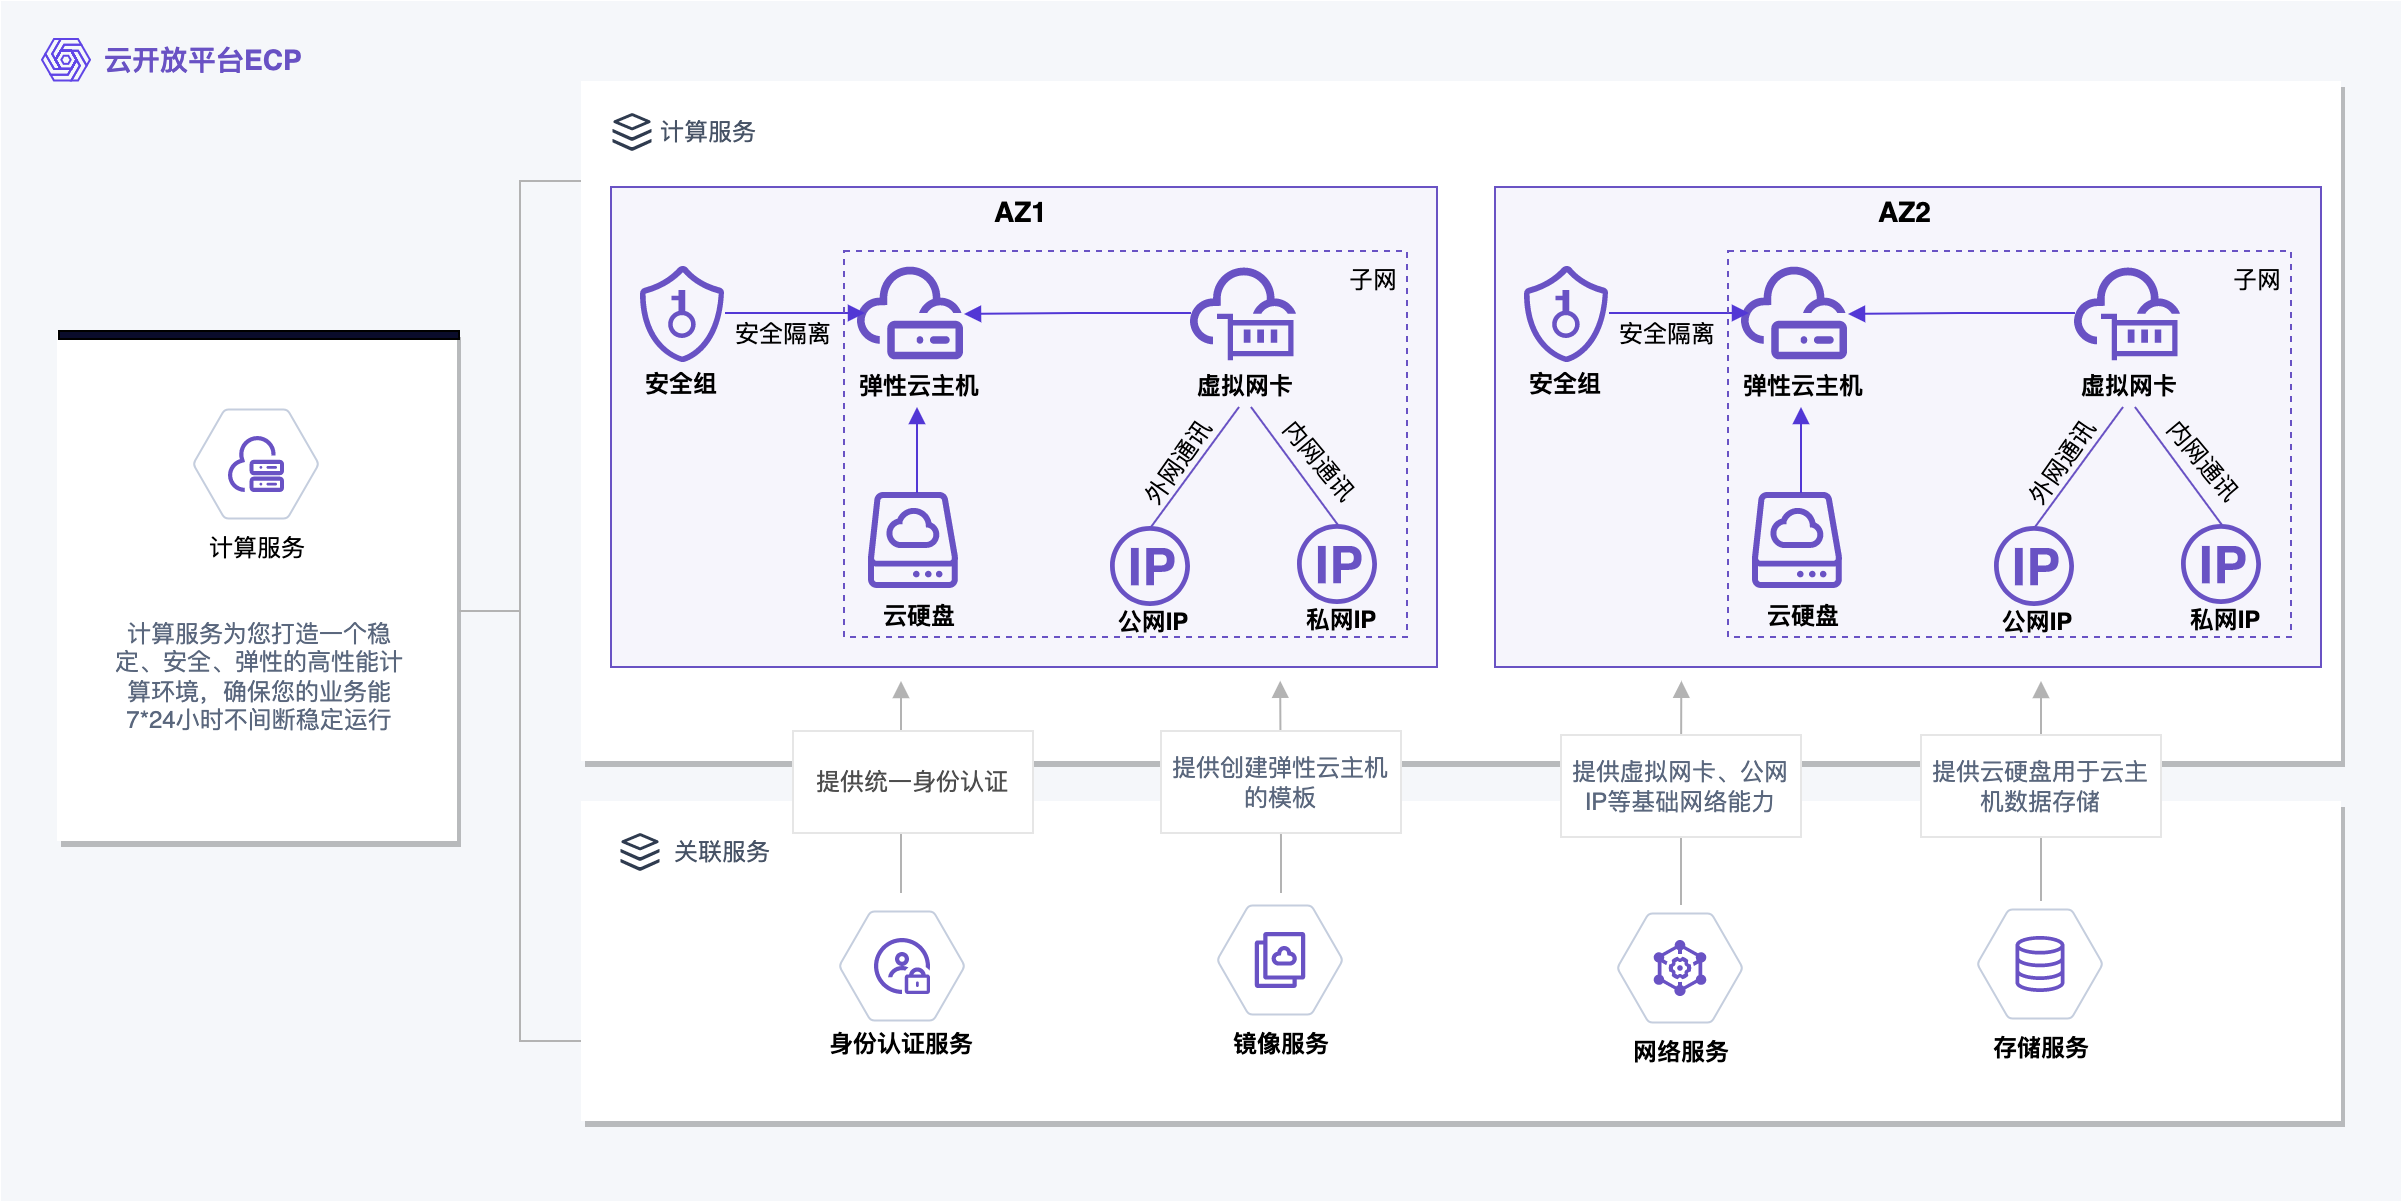
Task: Click the 云开放平台ECP logo icon
Action: pos(66,60)
